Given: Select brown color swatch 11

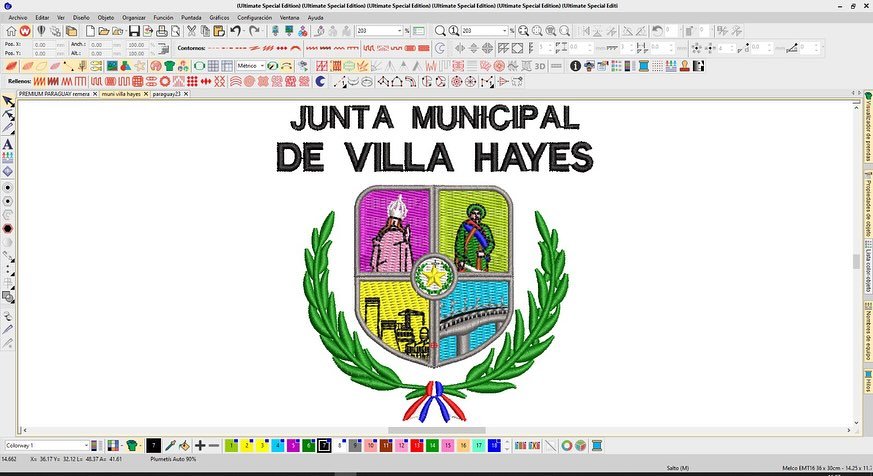Looking at the screenshot, I should pos(386,445).
